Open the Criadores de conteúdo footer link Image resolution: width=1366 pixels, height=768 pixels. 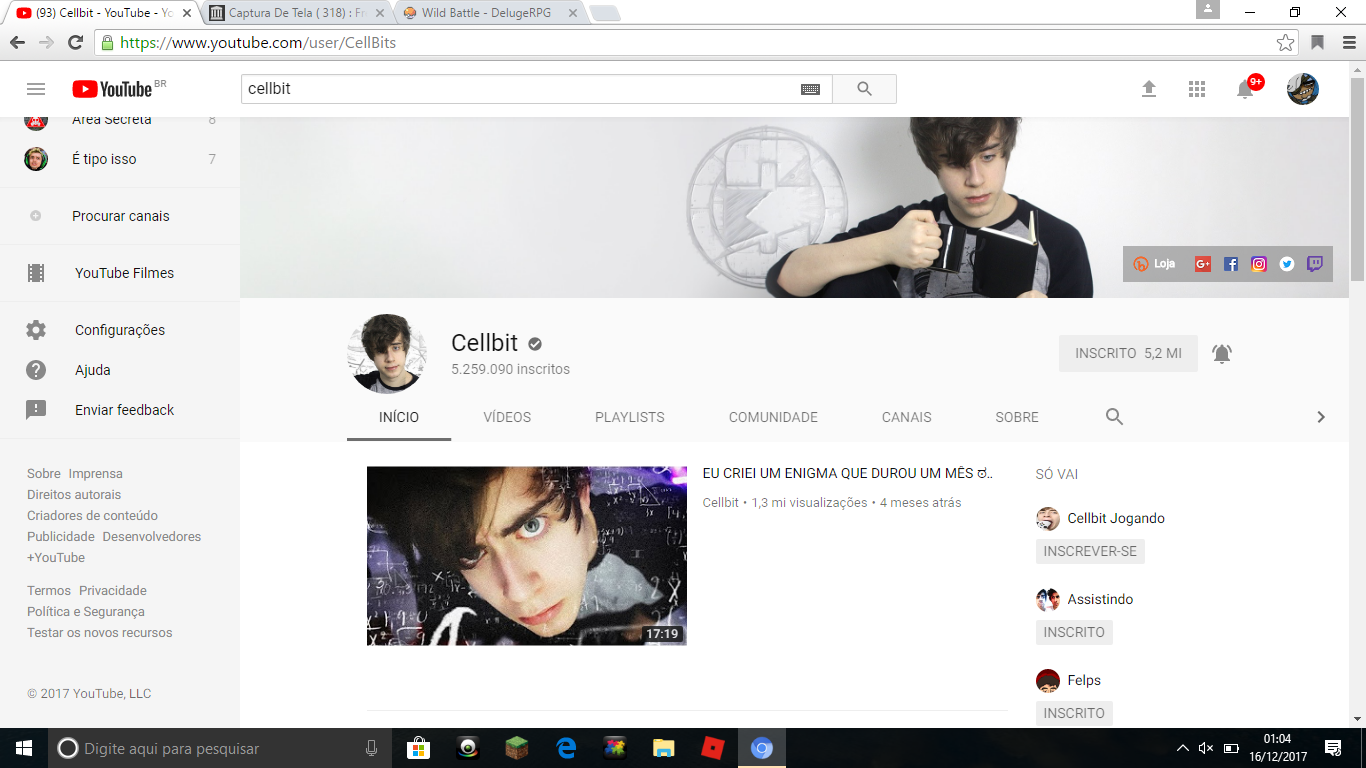pos(92,516)
